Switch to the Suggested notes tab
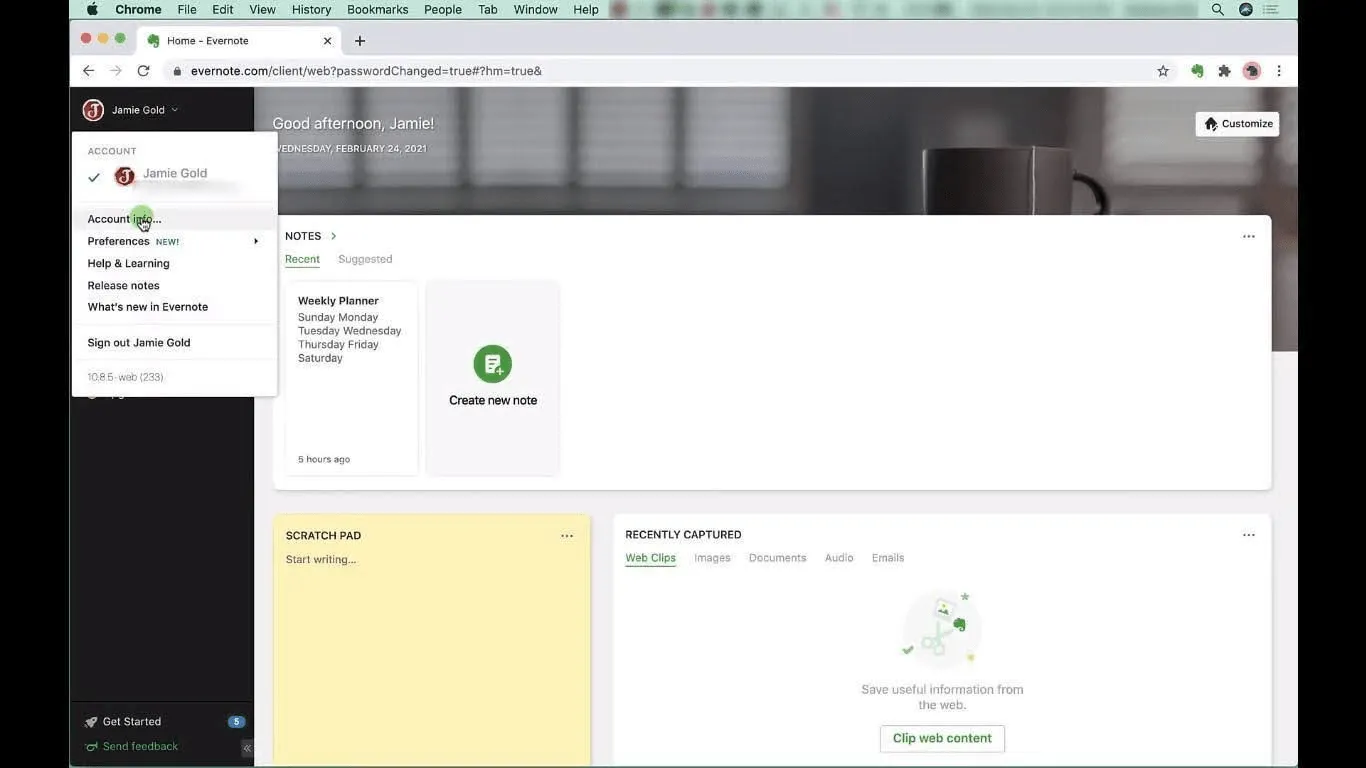Image resolution: width=1366 pixels, height=768 pixels. coord(365,259)
